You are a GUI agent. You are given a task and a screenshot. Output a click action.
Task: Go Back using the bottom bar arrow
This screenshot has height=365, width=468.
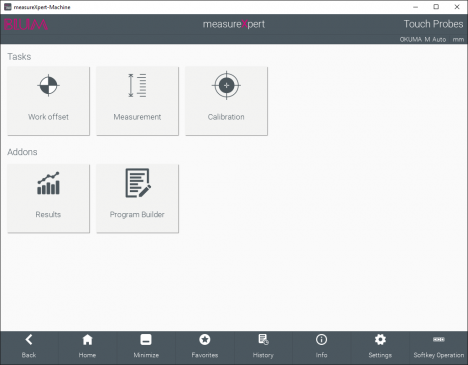point(29,347)
